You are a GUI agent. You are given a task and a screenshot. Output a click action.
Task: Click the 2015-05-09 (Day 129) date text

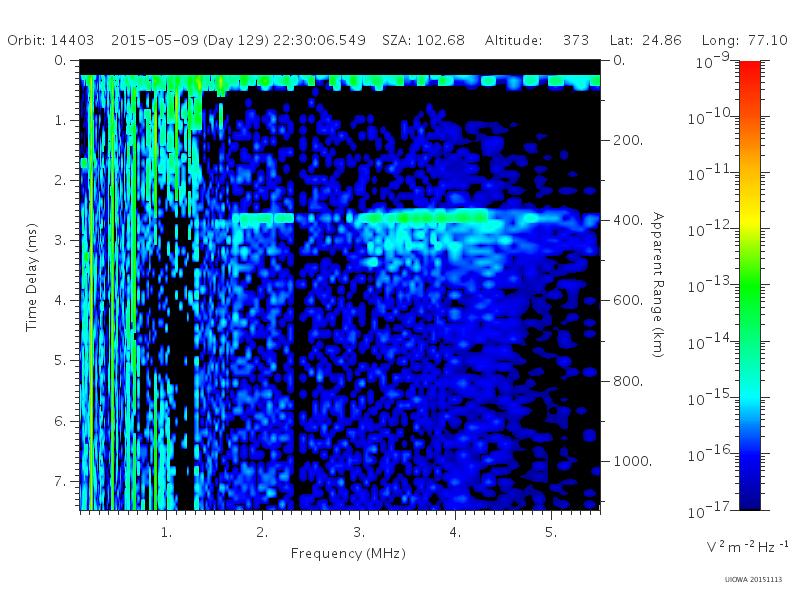pyautogui.click(x=190, y=40)
